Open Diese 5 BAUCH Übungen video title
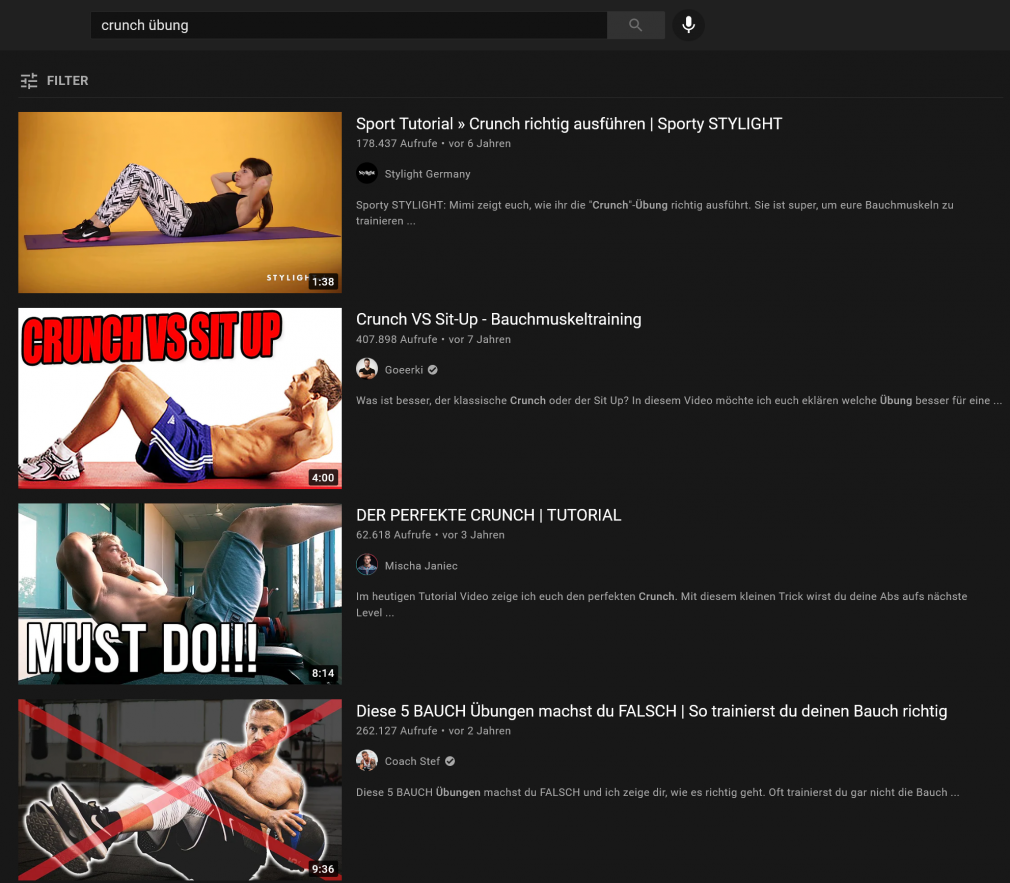Viewport: 1010px width, 883px height. point(651,711)
